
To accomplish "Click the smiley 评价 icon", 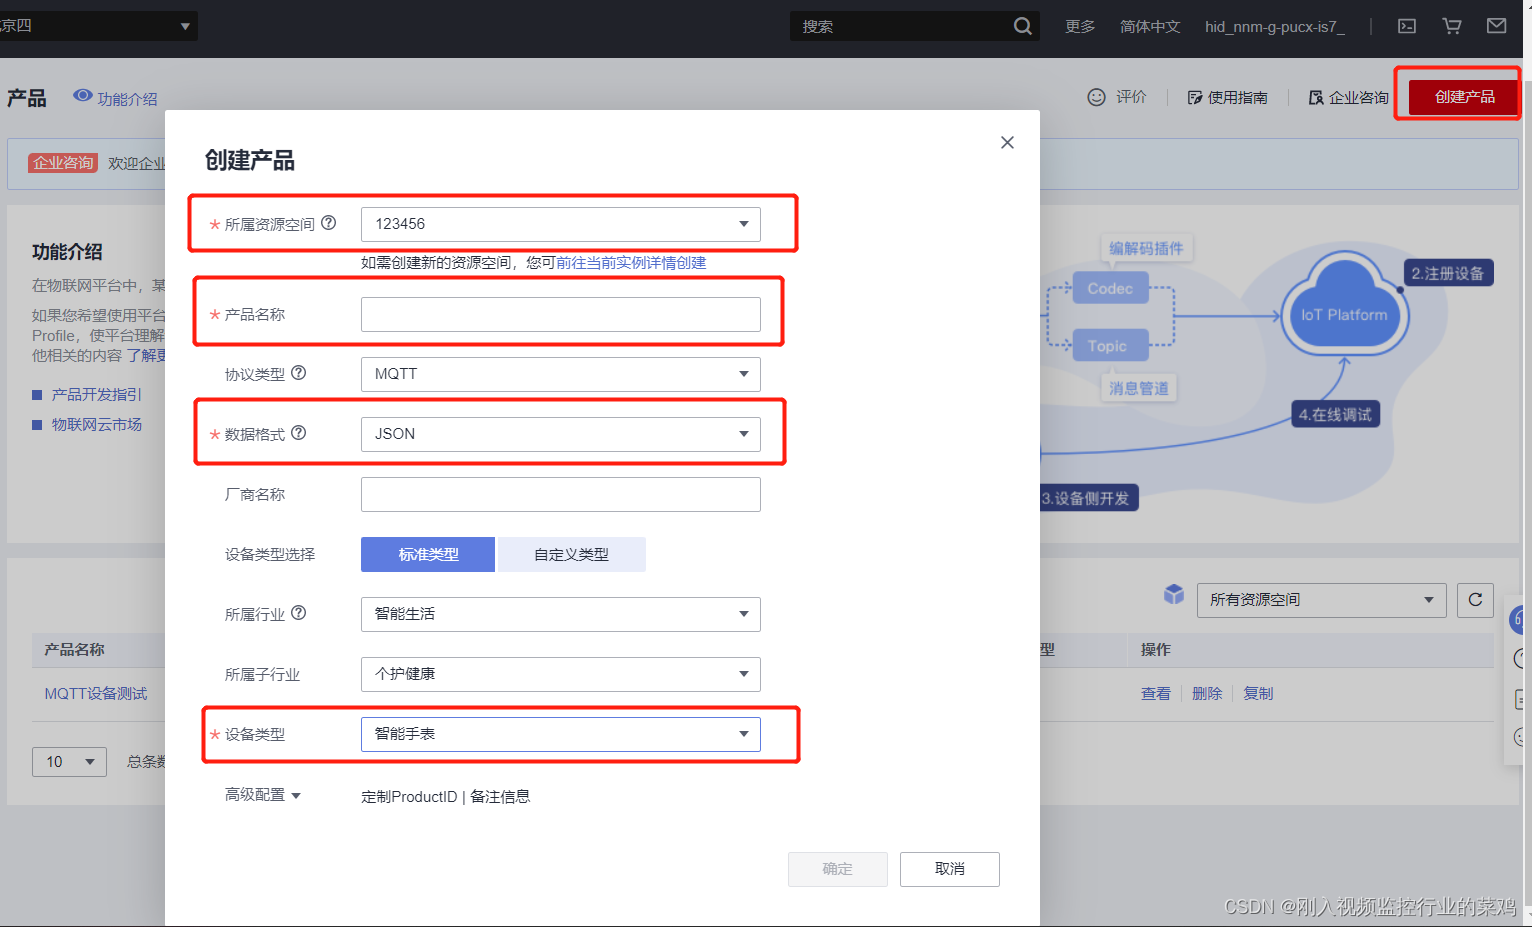I will pyautogui.click(x=1096, y=97).
